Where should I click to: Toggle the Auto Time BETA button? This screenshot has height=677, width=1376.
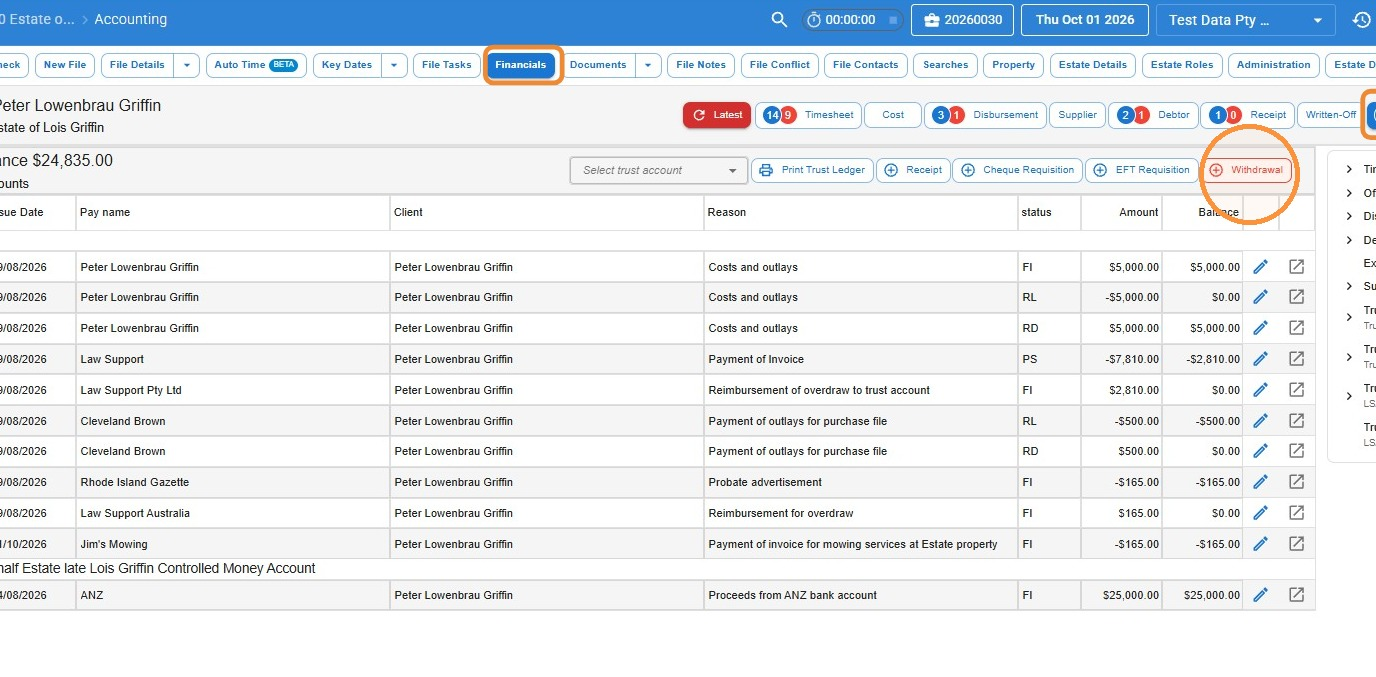[x=255, y=65]
